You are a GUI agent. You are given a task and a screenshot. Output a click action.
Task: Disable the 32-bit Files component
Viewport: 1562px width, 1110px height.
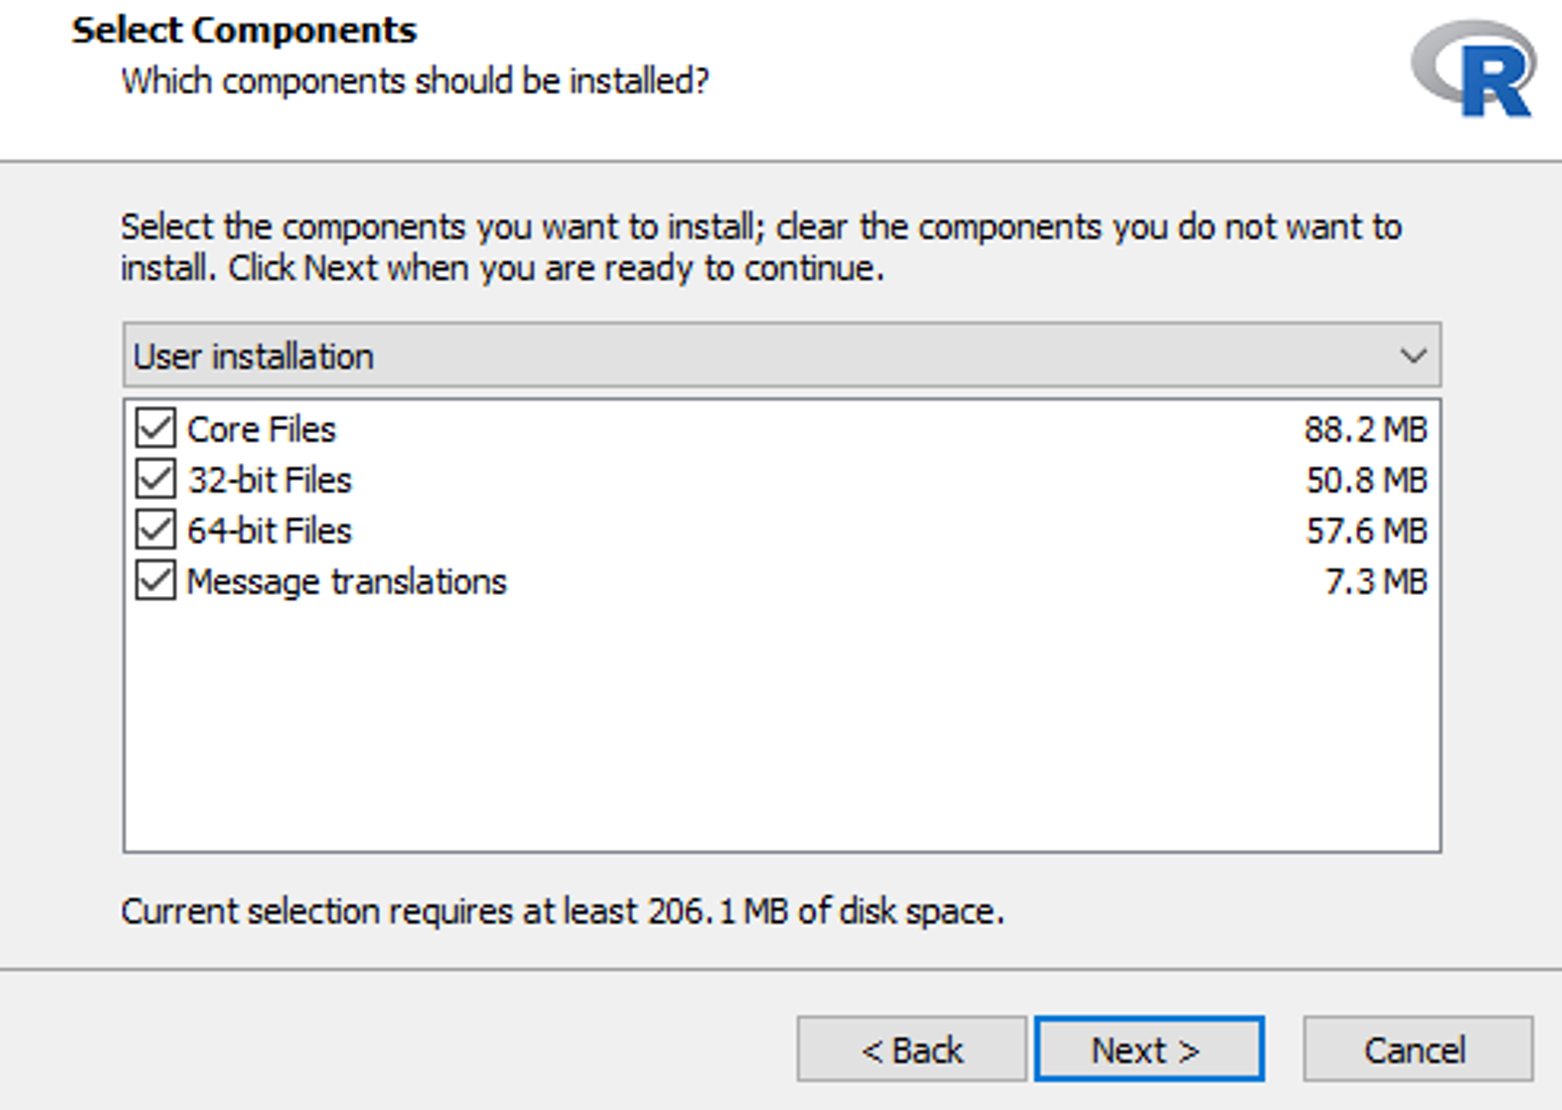153,479
